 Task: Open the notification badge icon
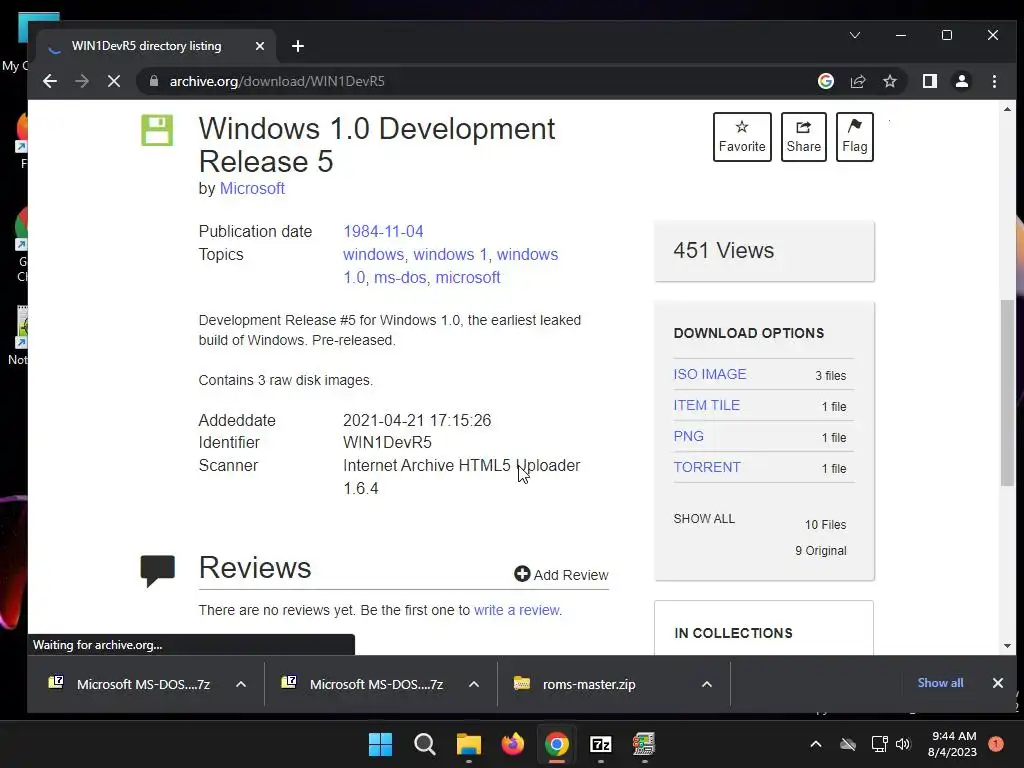point(995,744)
